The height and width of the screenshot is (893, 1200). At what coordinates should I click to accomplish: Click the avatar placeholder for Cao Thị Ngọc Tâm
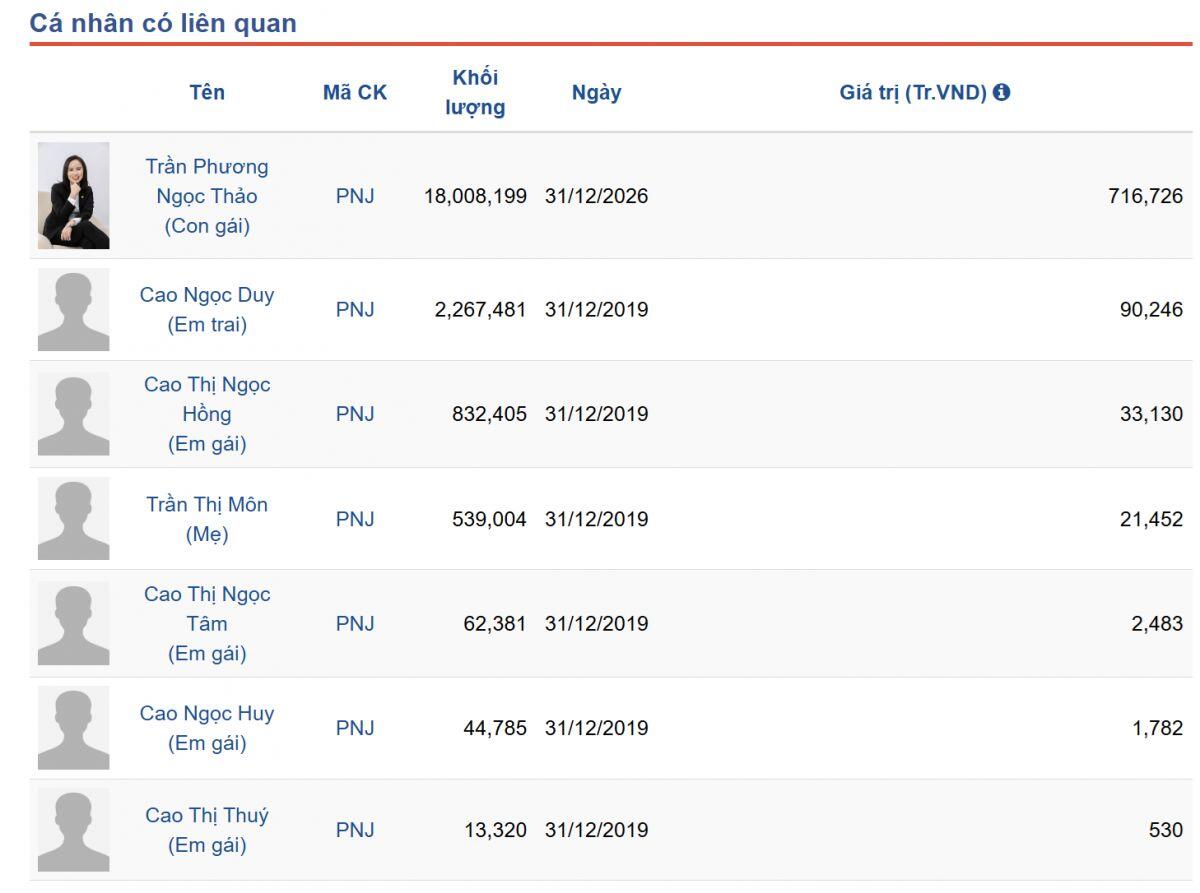coord(74,623)
